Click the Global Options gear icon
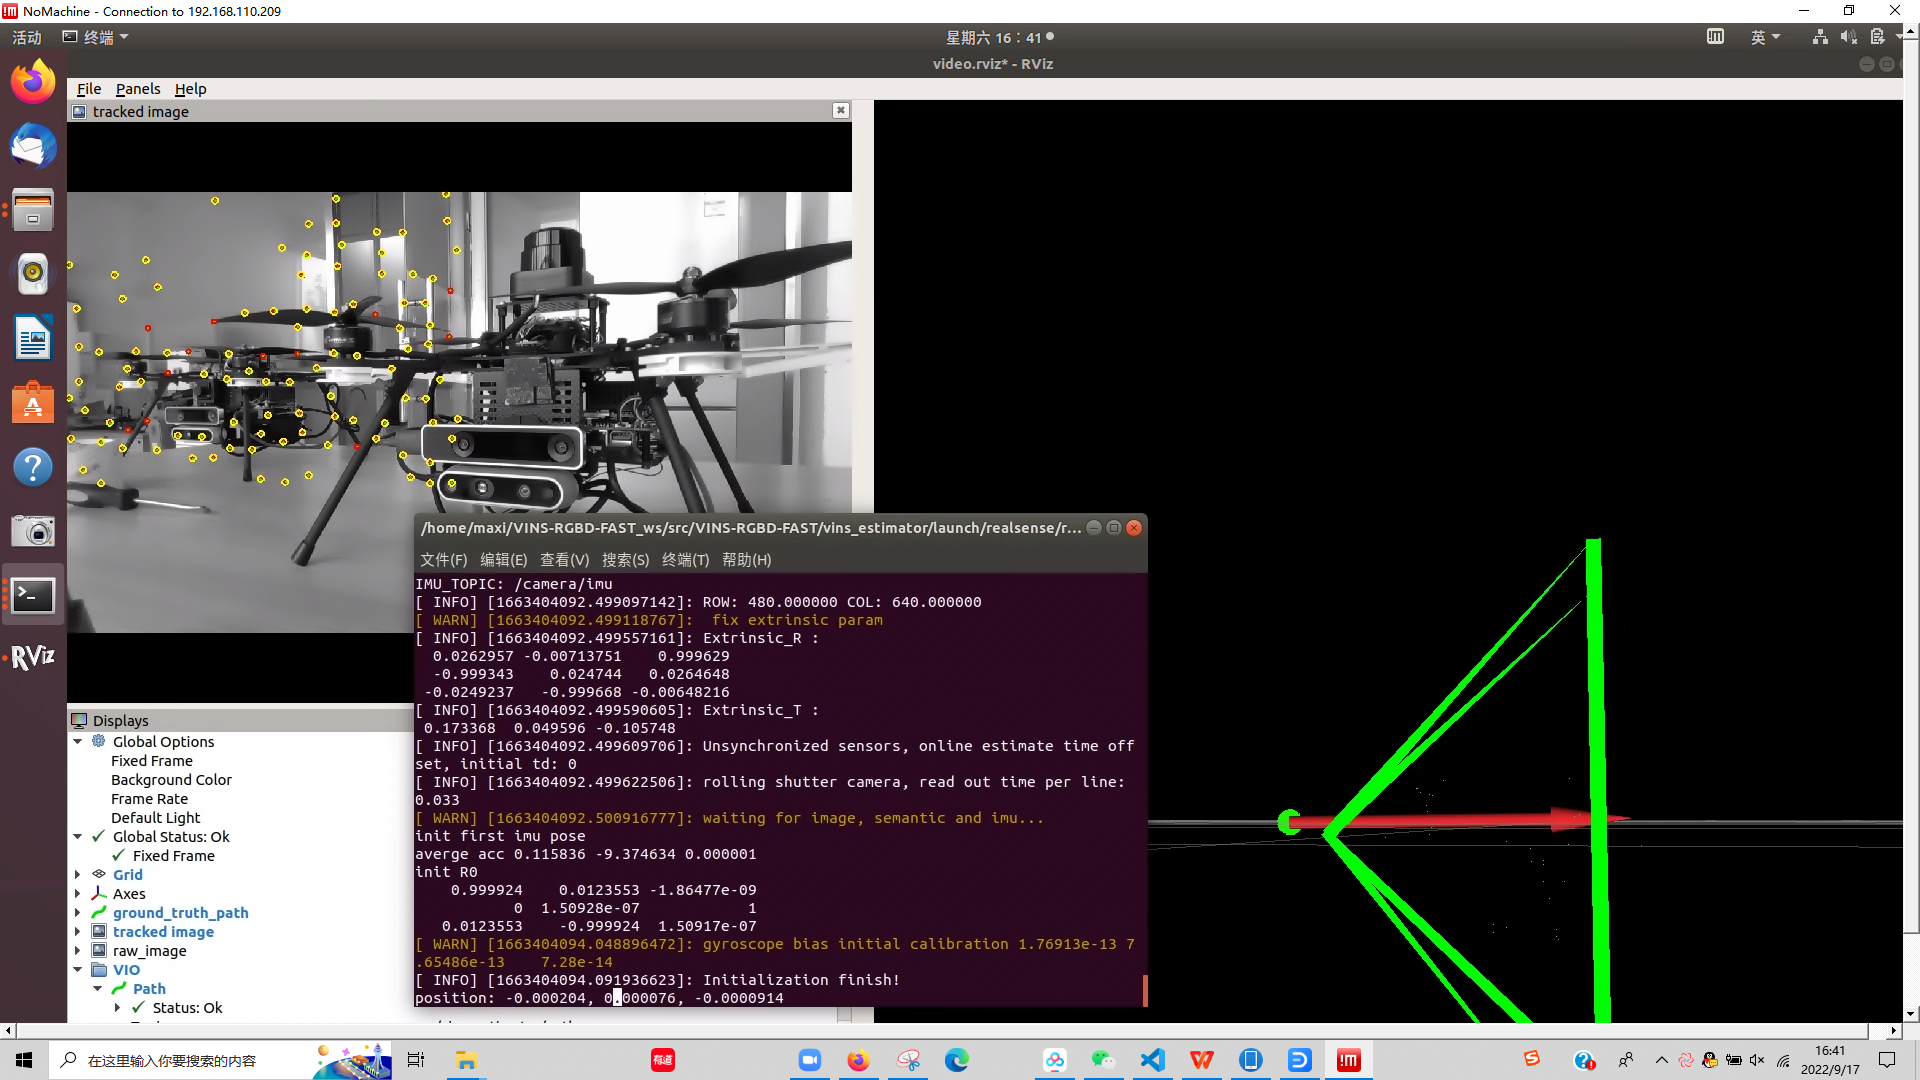This screenshot has width=1920, height=1080. click(99, 741)
